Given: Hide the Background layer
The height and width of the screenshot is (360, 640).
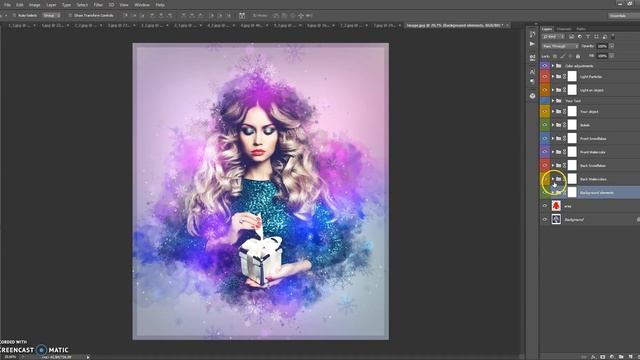Looking at the screenshot, I should tap(544, 219).
